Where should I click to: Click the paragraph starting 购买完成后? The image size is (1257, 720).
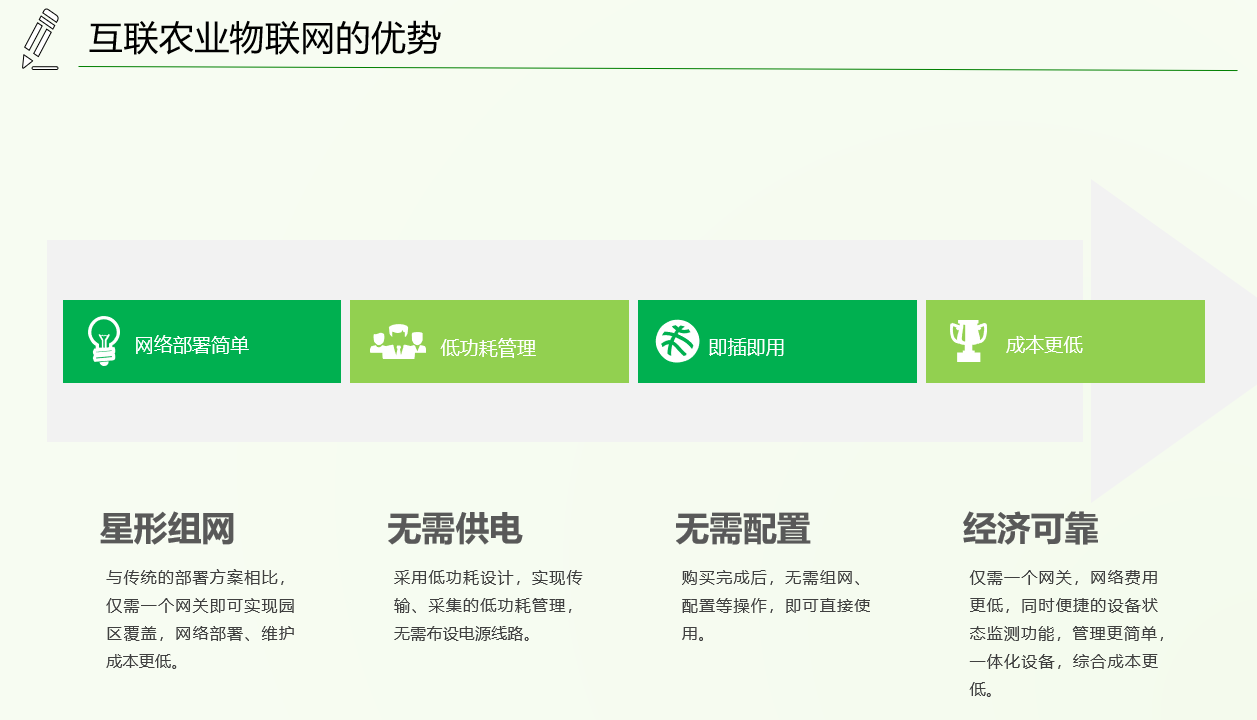tap(776, 605)
